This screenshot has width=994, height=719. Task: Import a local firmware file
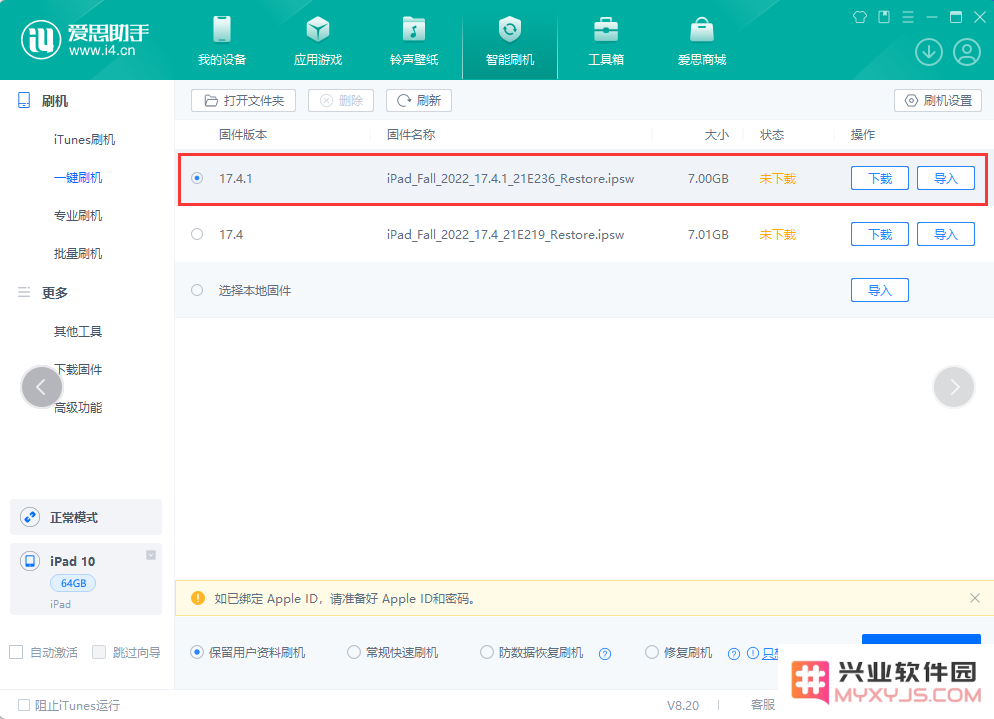click(879, 290)
